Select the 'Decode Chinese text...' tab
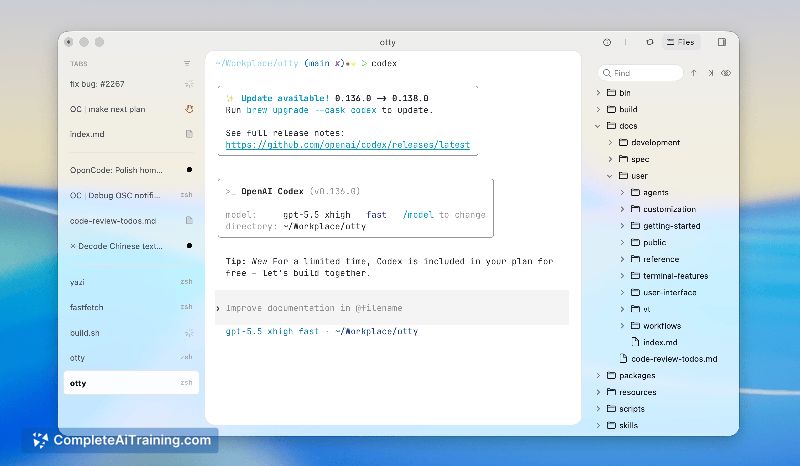The height and width of the screenshot is (466, 800). [x=131, y=246]
